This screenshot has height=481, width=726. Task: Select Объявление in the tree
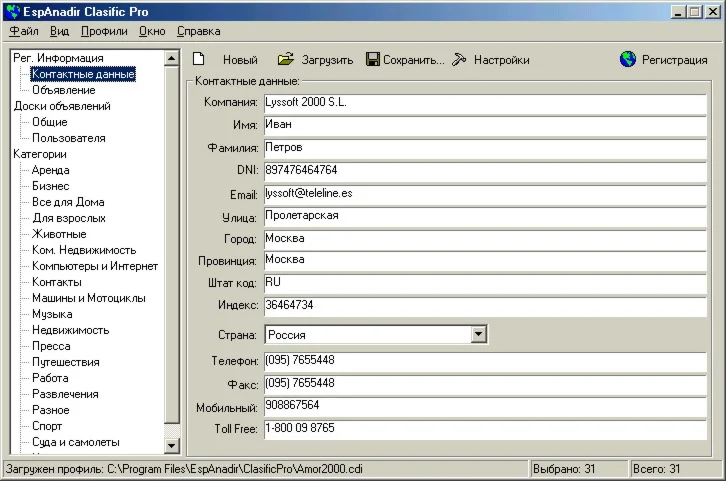pyautogui.click(x=63, y=90)
